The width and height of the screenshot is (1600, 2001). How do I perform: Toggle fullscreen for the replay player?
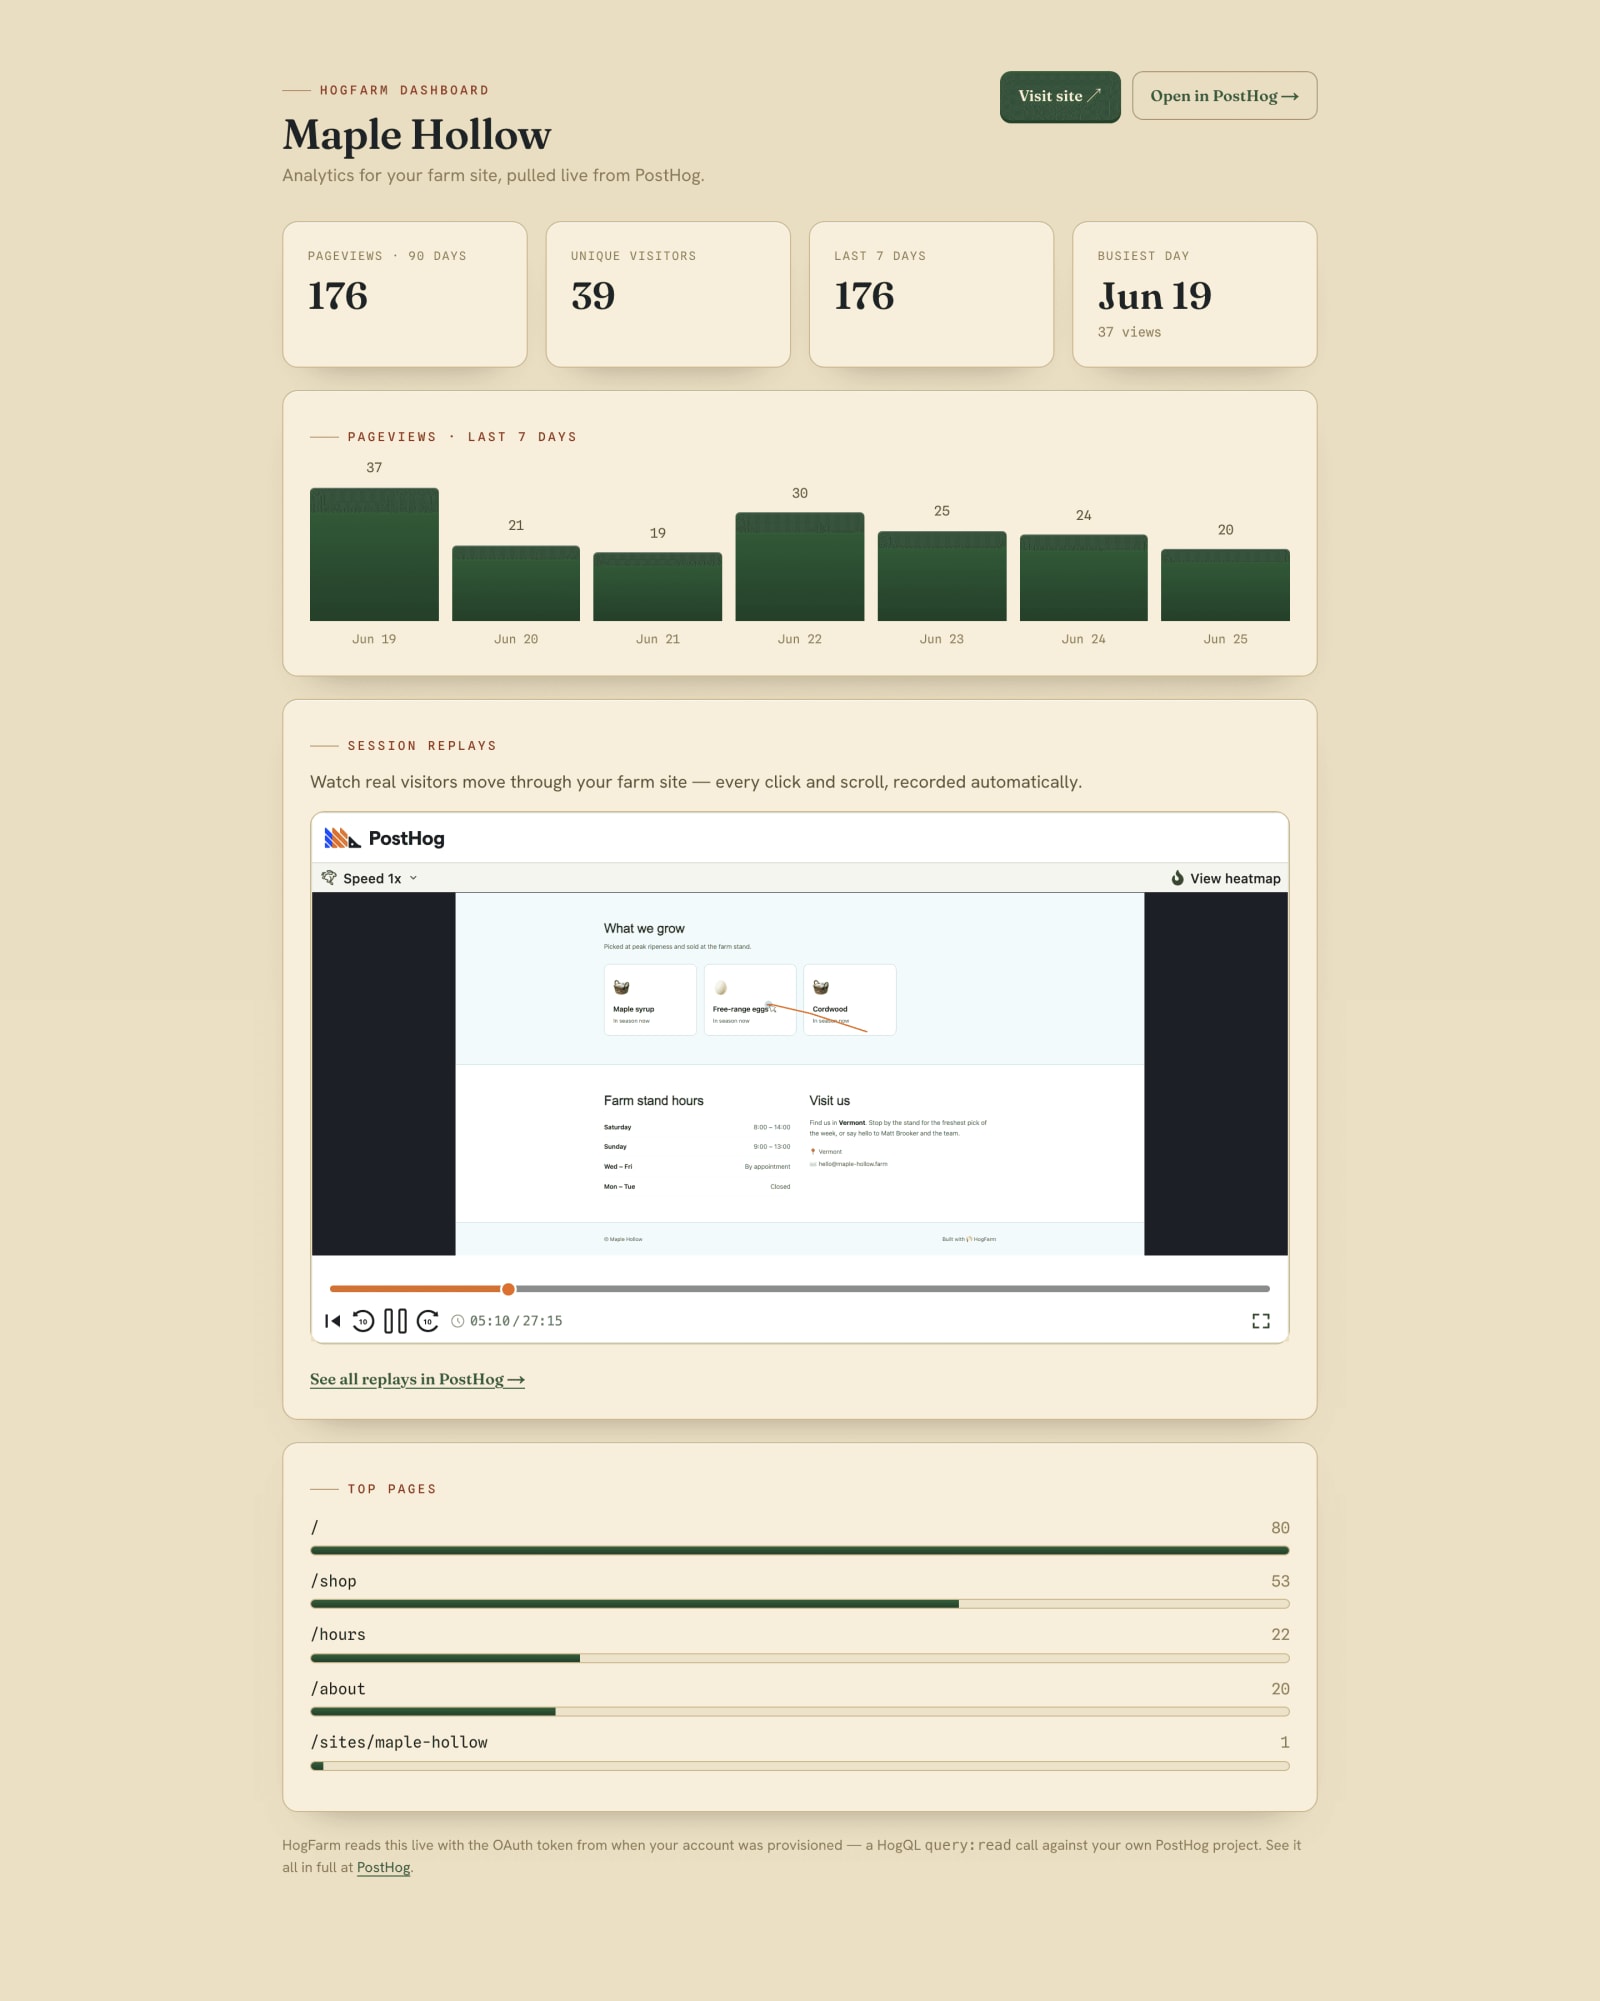(x=1261, y=1321)
